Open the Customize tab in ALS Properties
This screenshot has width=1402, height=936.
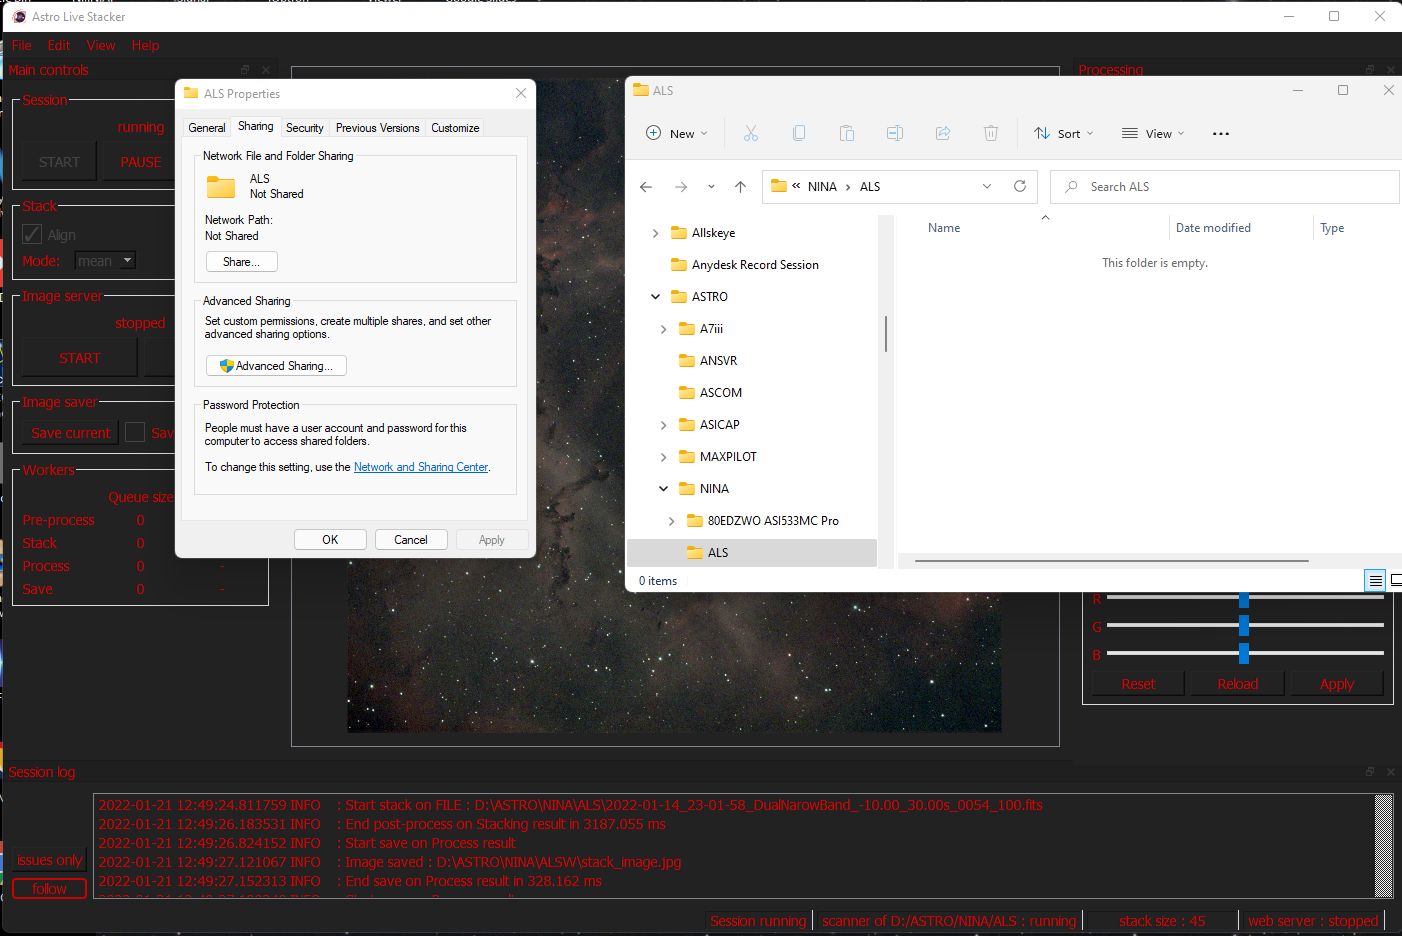click(x=455, y=128)
